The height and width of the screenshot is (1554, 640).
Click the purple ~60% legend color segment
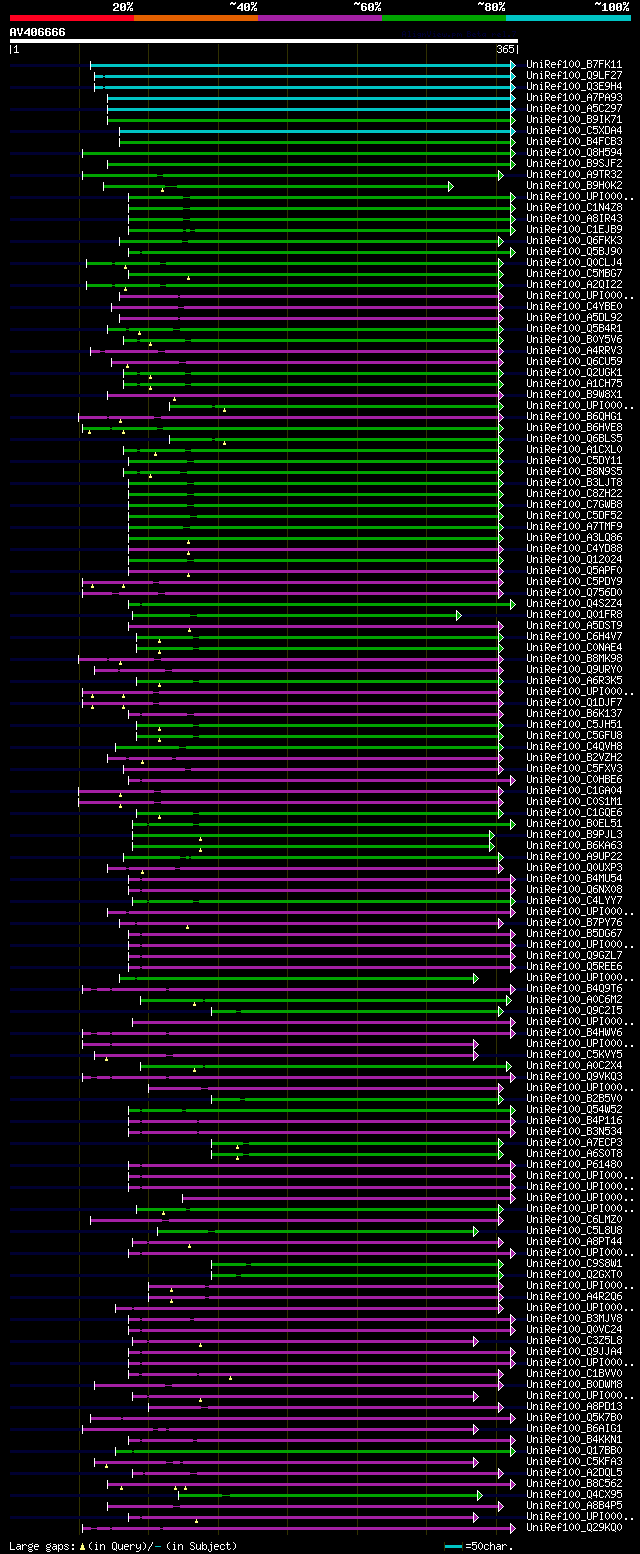[x=320, y=18]
